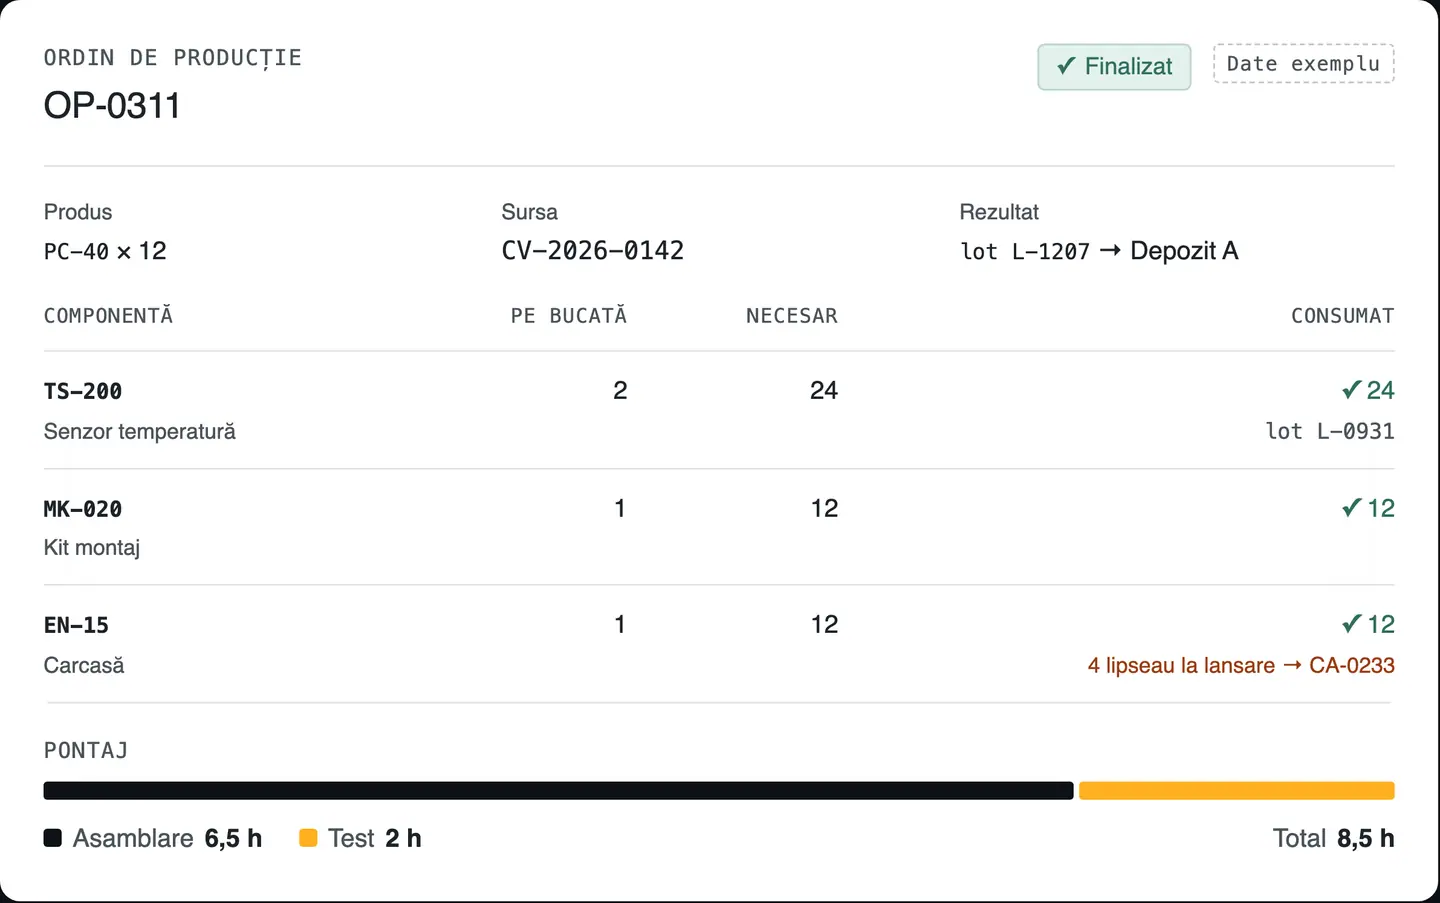Viewport: 1440px width, 903px height.
Task: Click the black Asamblare legend swatch
Action: coord(53,838)
